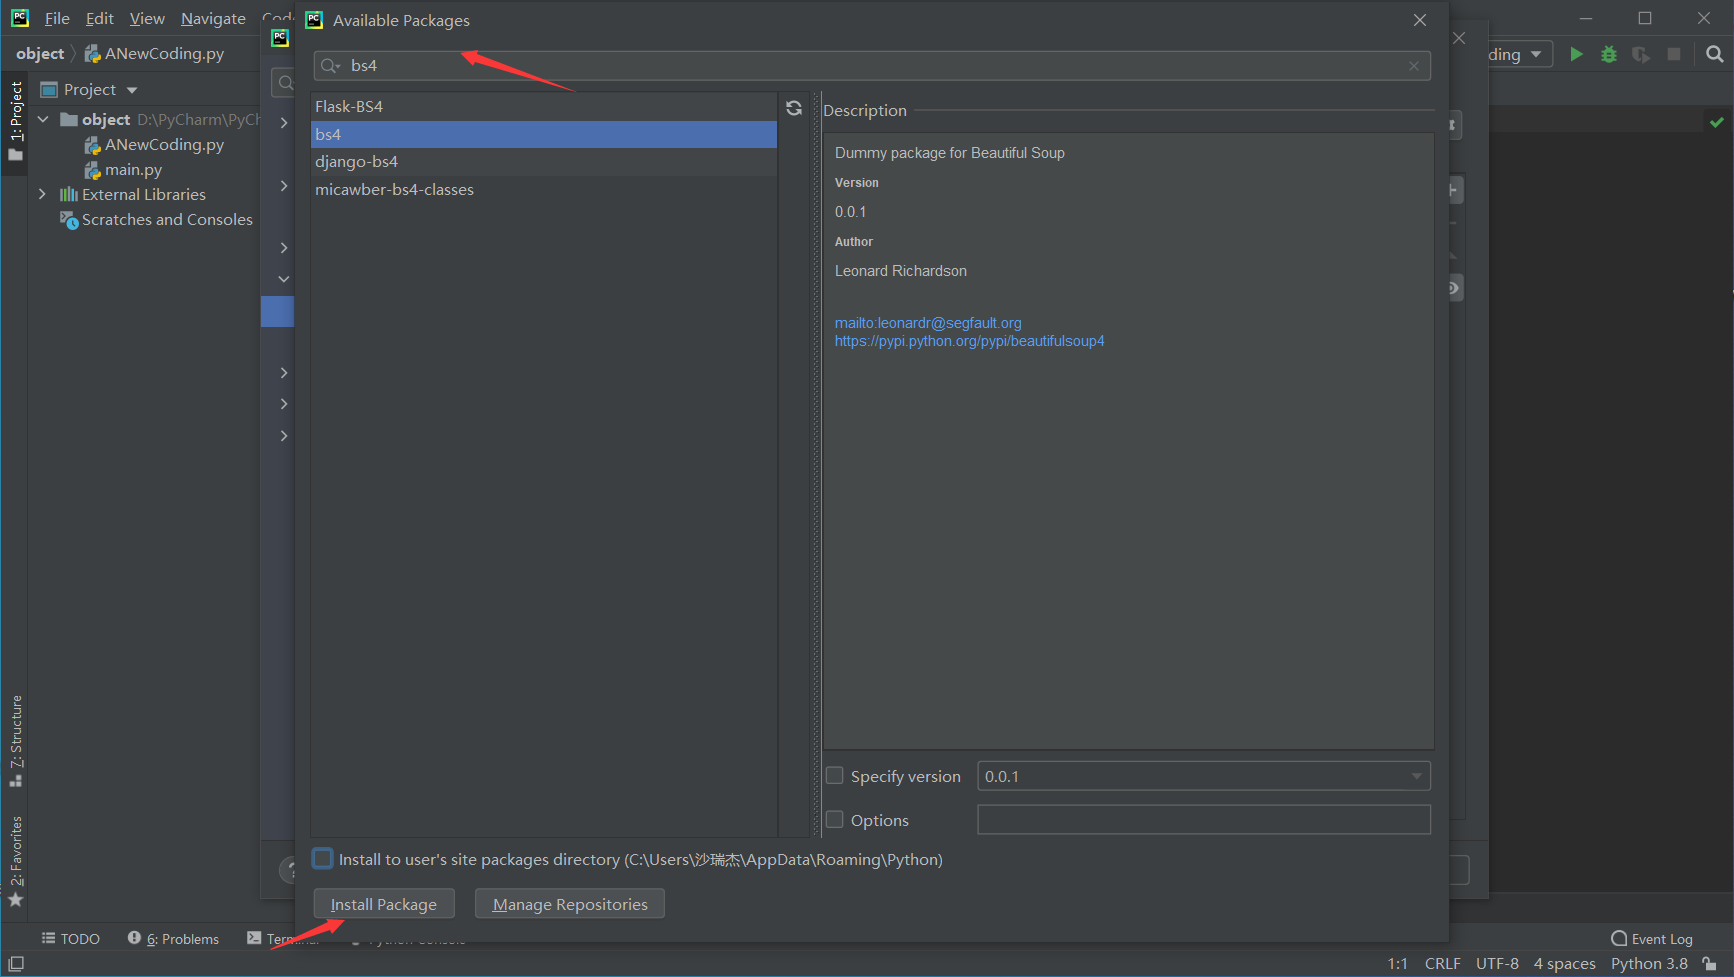The image size is (1734, 977).
Task: Select Scratches and Consoles node
Action: (x=167, y=219)
